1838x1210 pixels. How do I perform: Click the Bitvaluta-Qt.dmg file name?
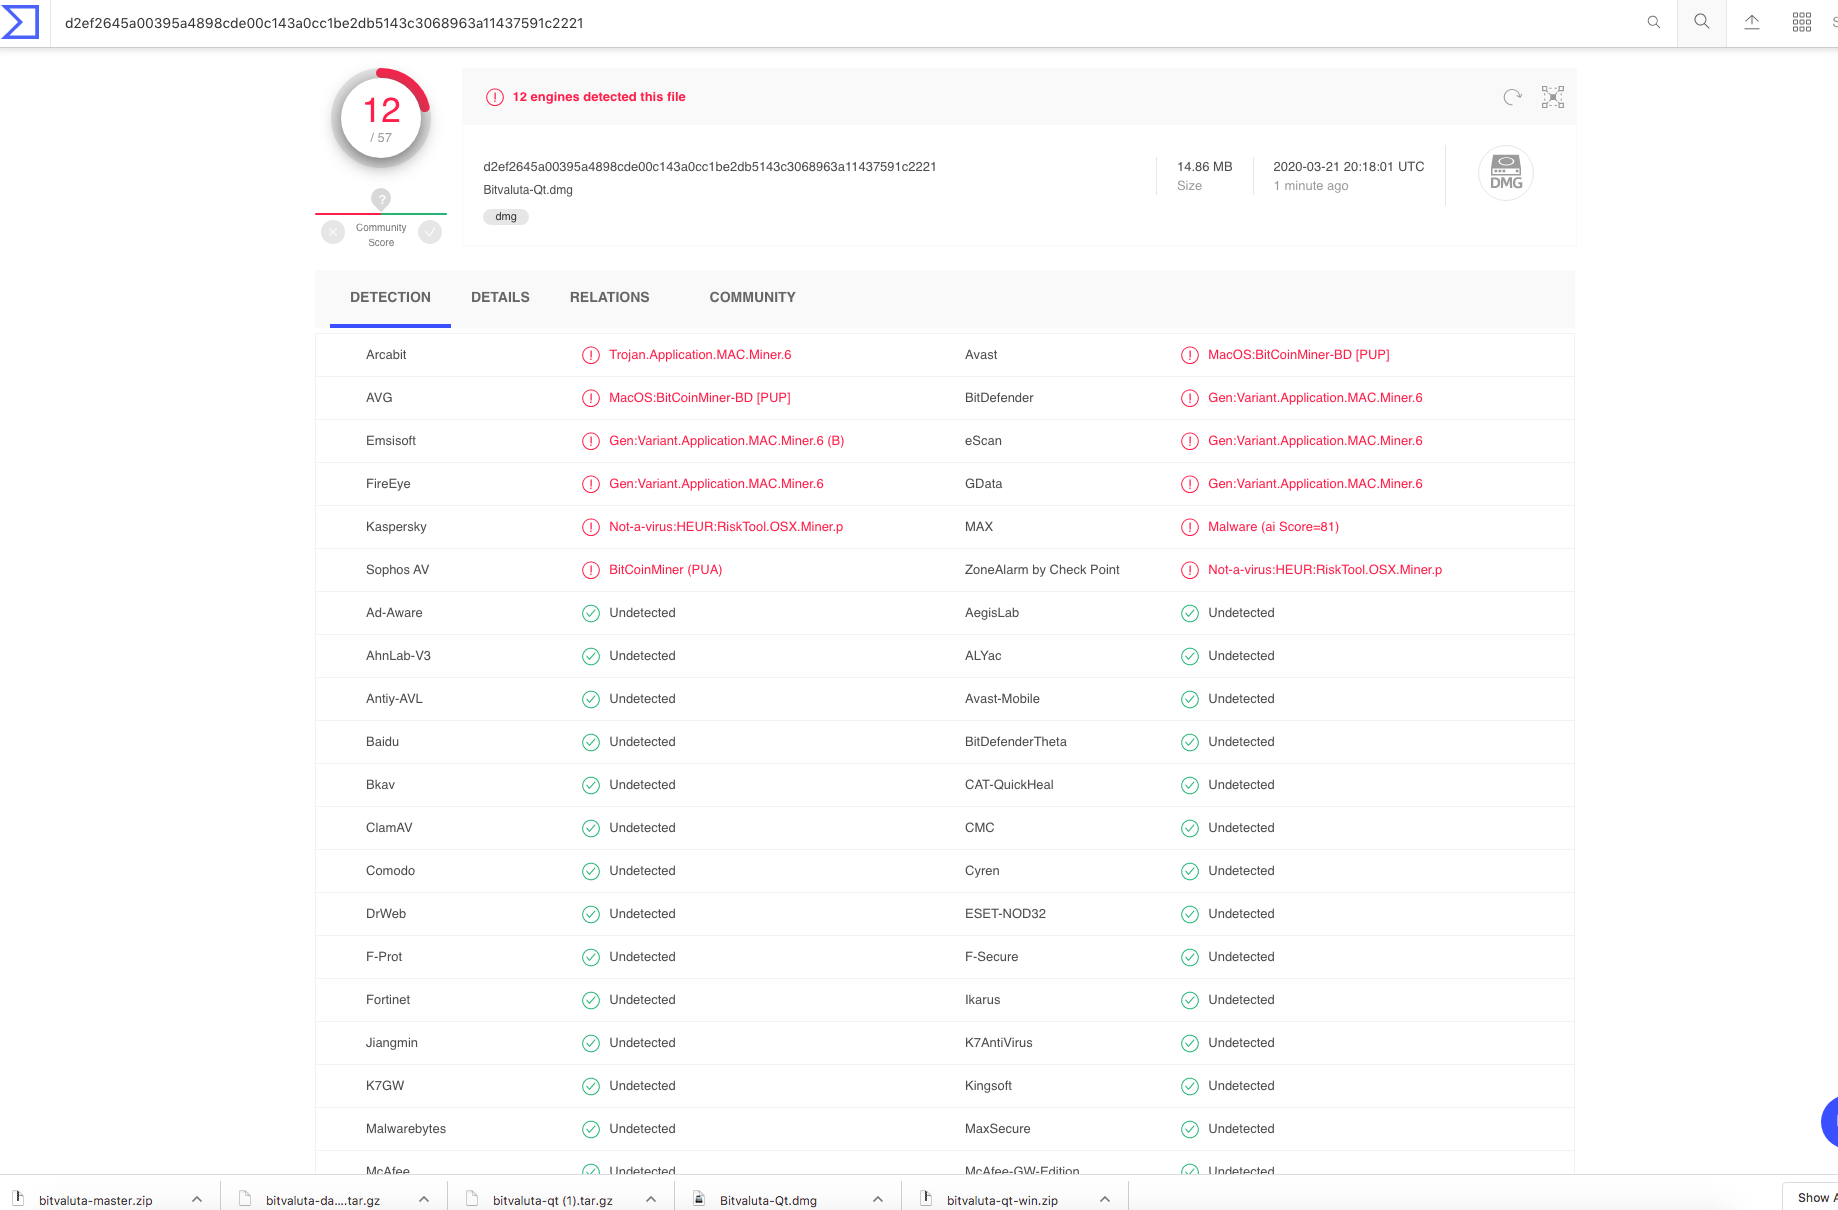528,190
